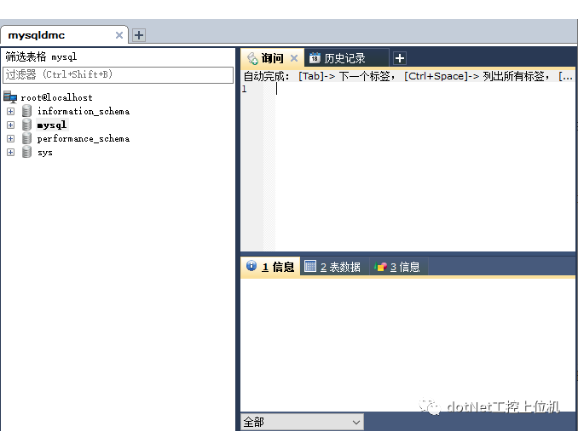Viewport: 579px width, 431px height.
Task: Open the 询问 query tab
Action: point(273,58)
